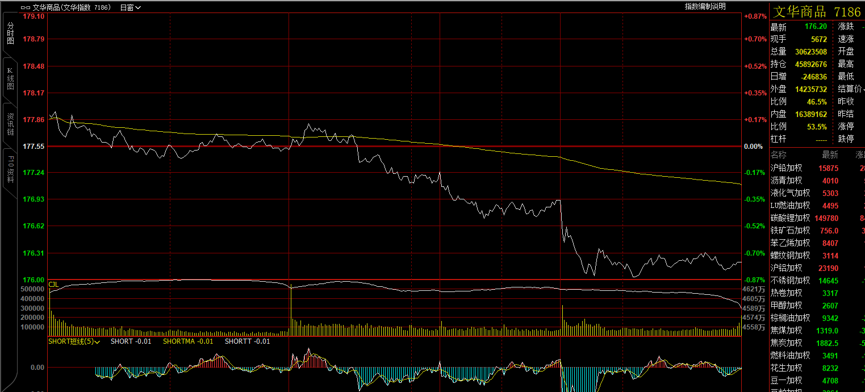The image size is (865, 392).
Task: Select the 碳酸锂加权 row
Action: tap(818, 218)
